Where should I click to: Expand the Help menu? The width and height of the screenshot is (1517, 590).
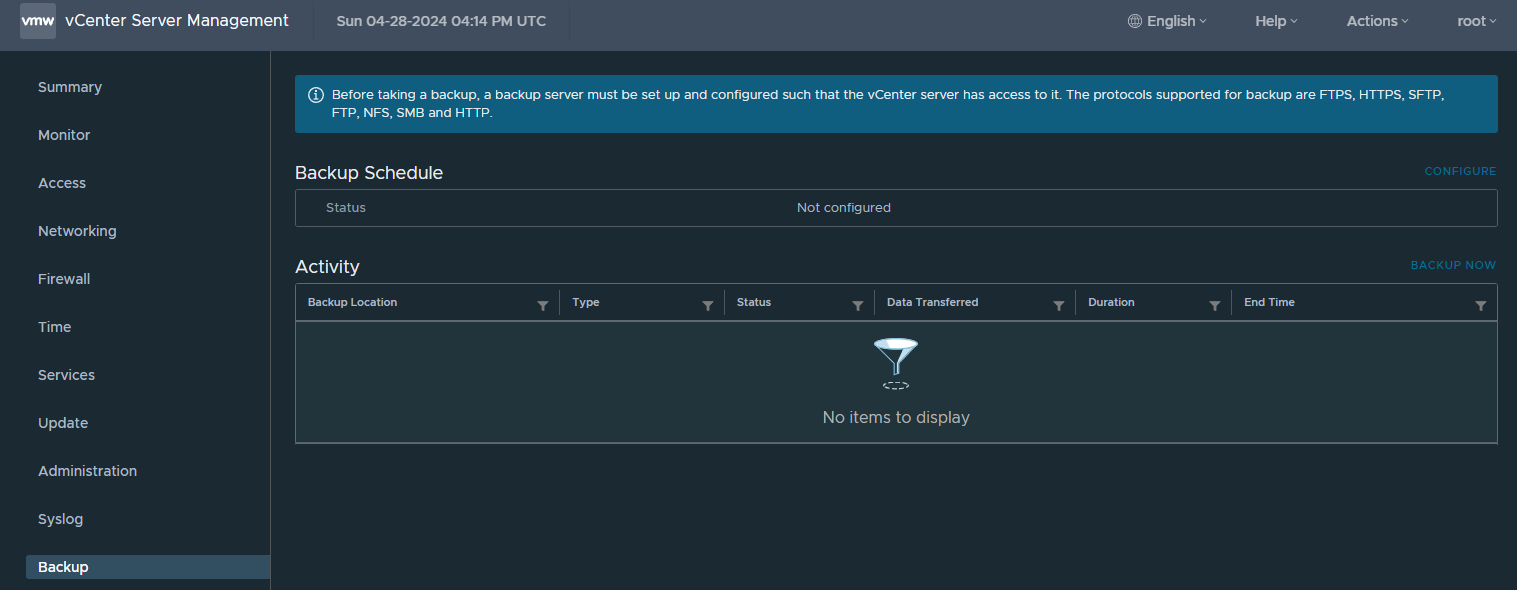point(1276,20)
